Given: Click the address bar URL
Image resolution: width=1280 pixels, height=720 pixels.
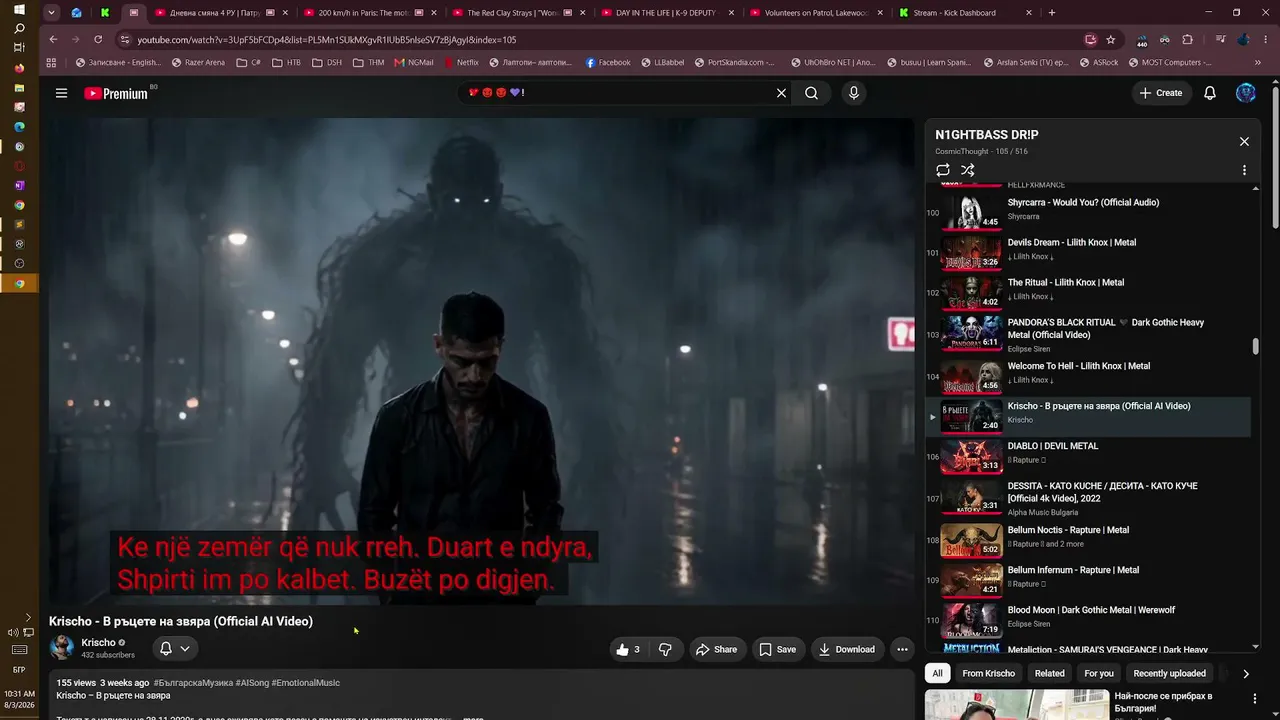Looking at the screenshot, I should coord(327,40).
